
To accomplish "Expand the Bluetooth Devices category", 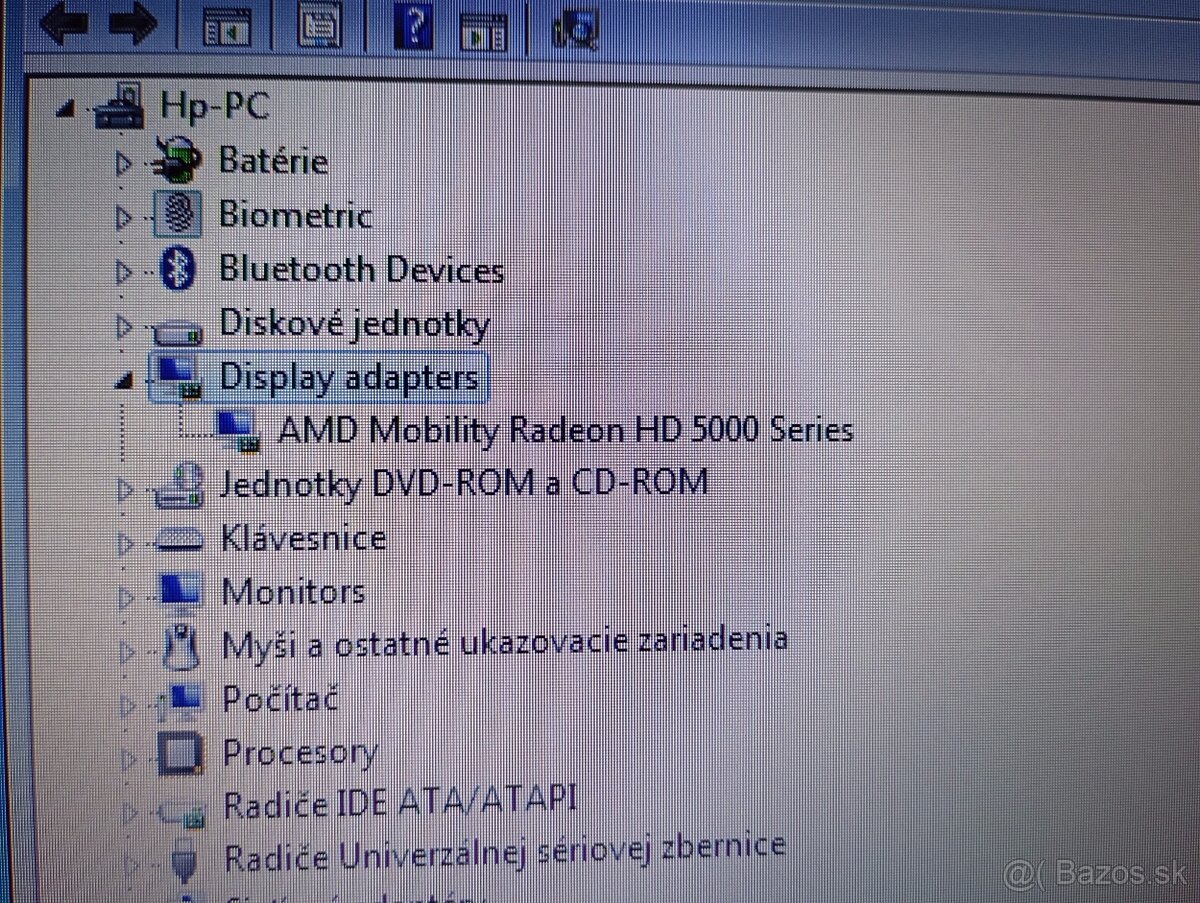I will 123,270.
